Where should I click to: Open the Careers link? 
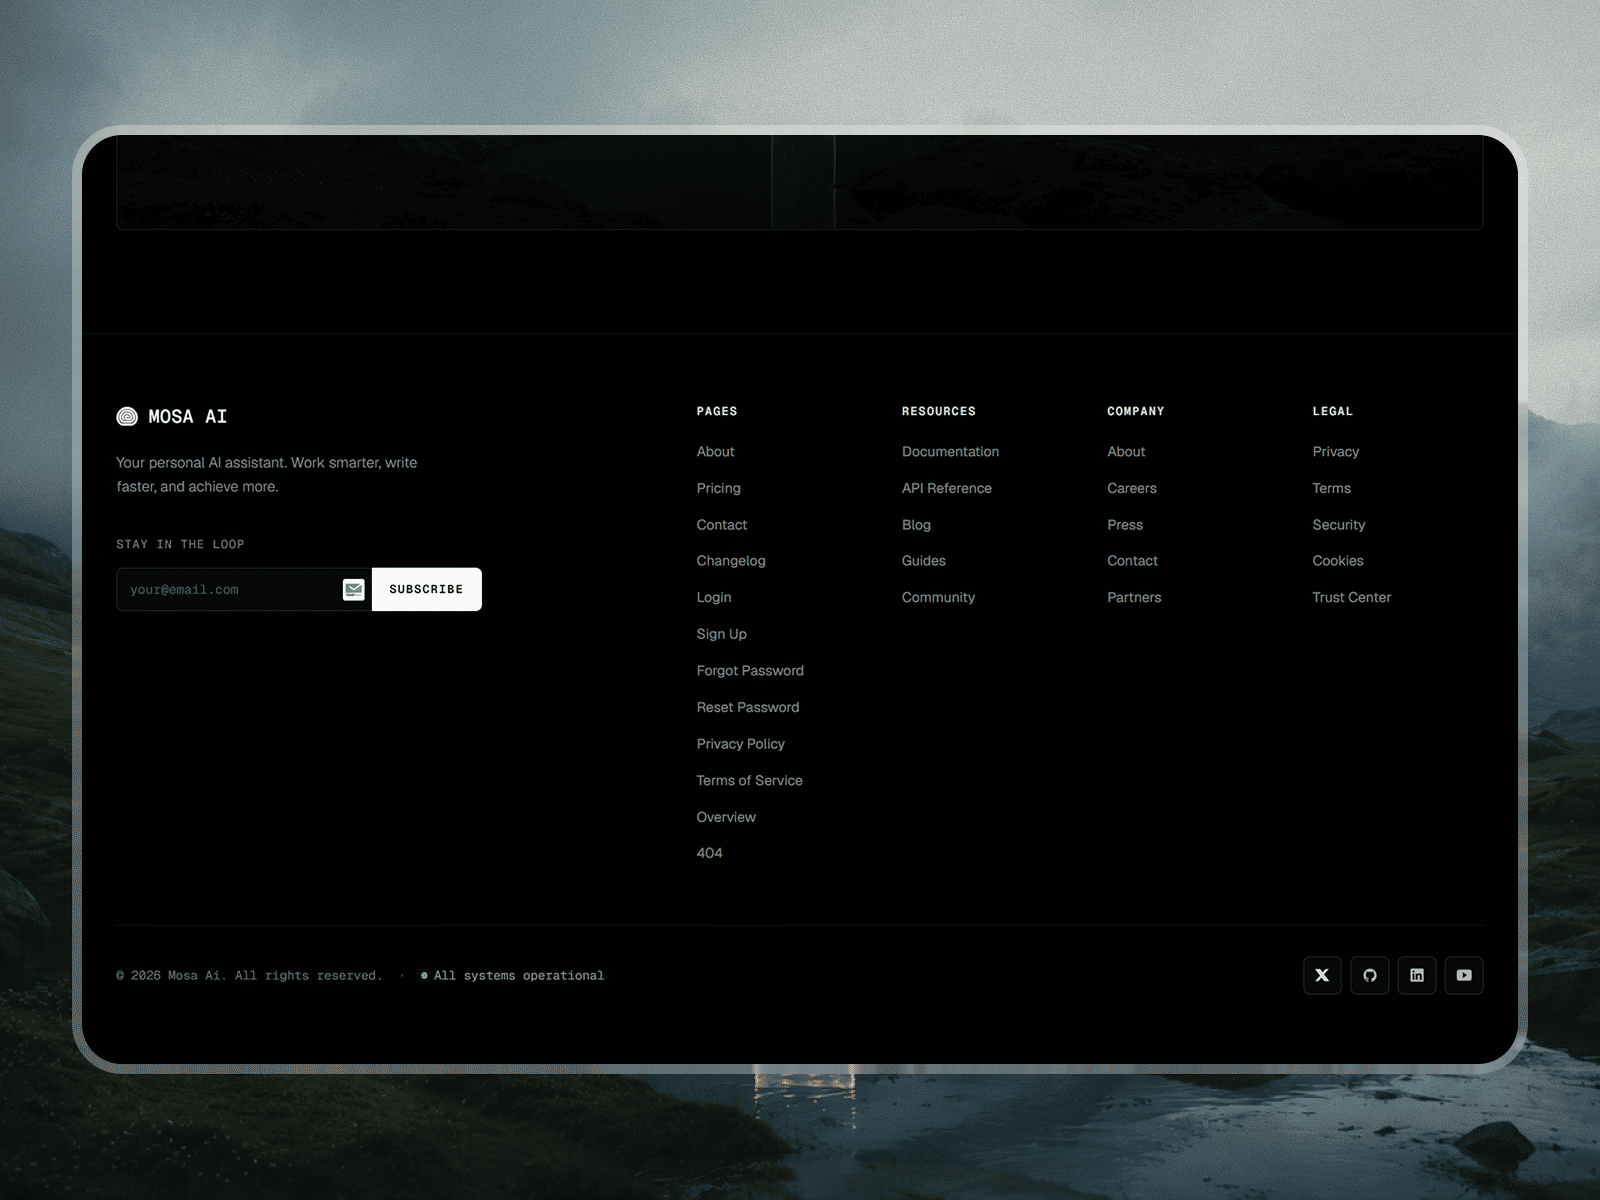point(1132,488)
